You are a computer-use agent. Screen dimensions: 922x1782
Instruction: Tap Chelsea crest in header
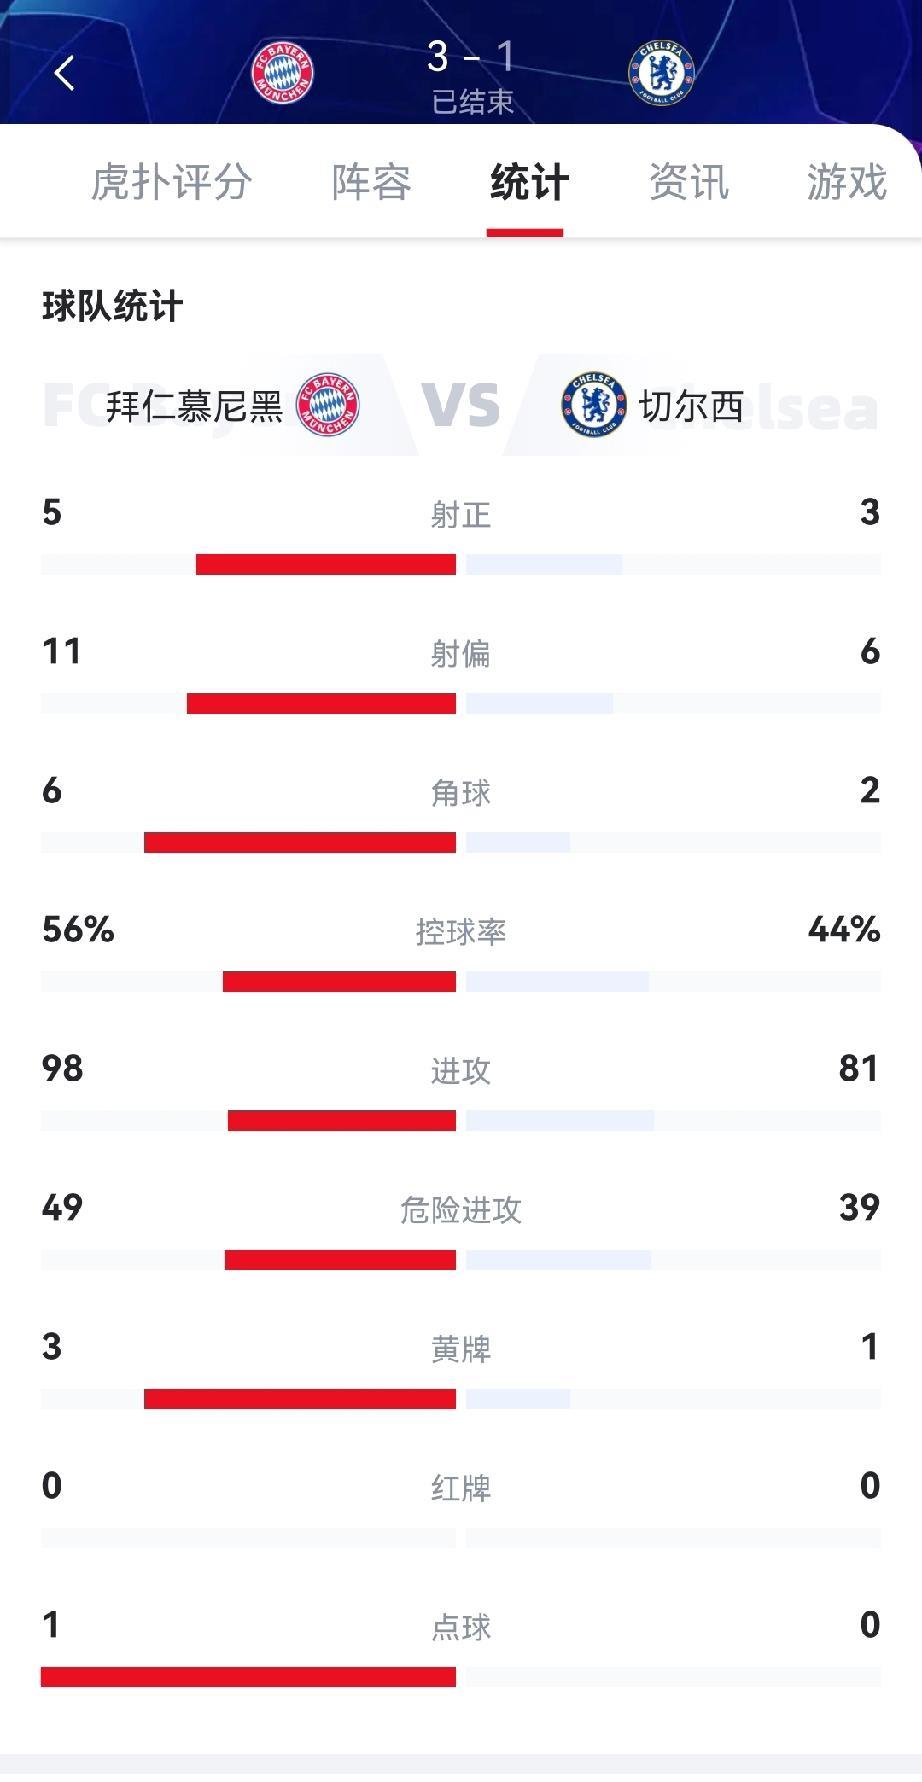(x=660, y=73)
